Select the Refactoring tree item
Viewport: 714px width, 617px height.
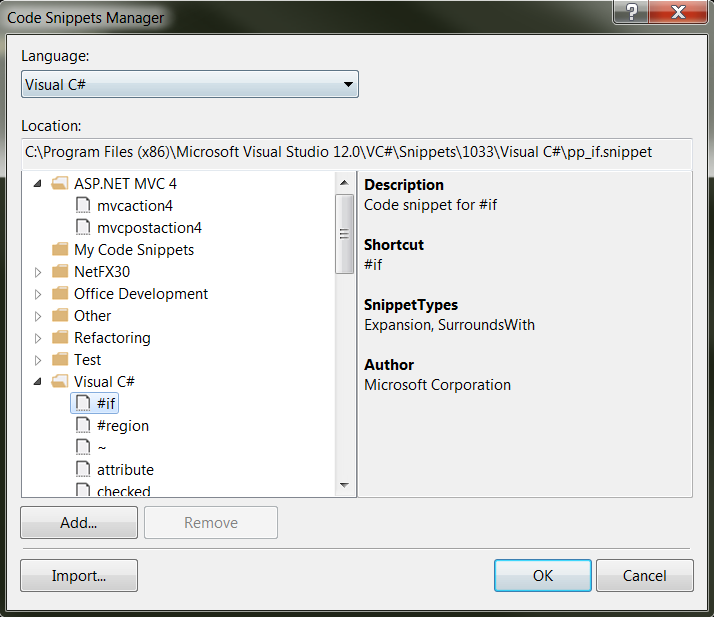112,338
